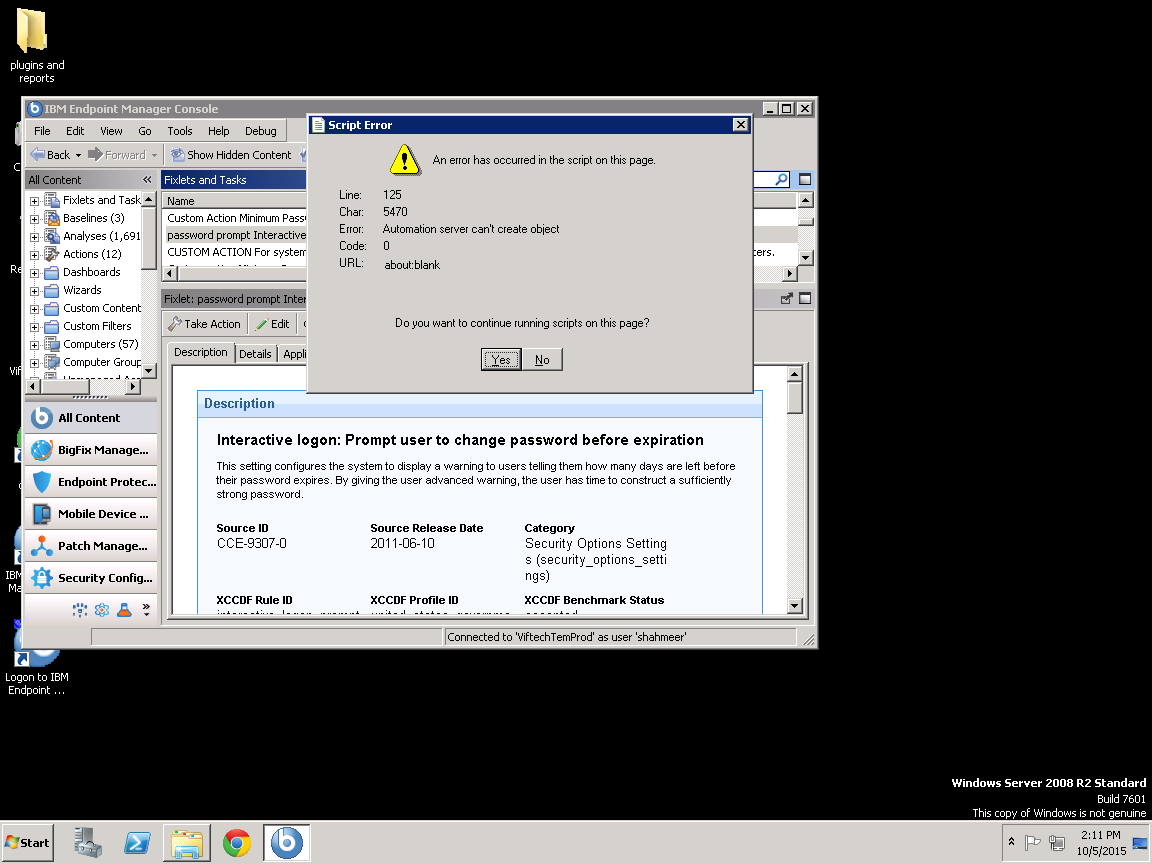Click the Take Action button
This screenshot has height=864, width=1152.
pyautogui.click(x=204, y=324)
